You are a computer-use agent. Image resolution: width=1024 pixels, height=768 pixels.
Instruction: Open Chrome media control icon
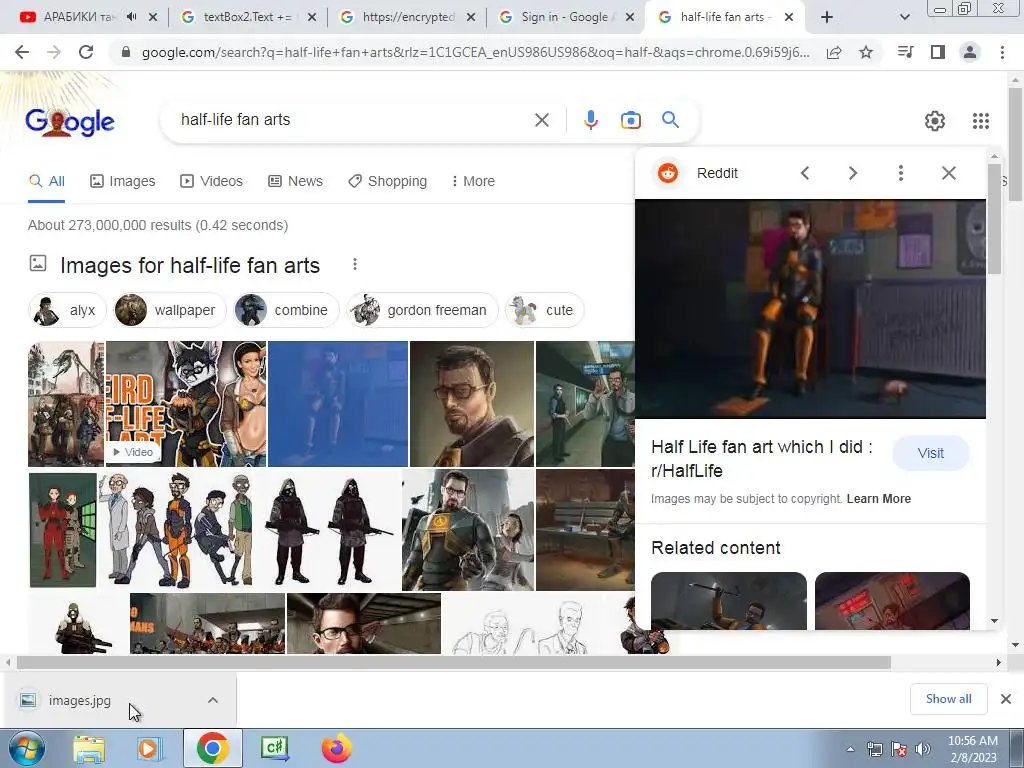(905, 52)
